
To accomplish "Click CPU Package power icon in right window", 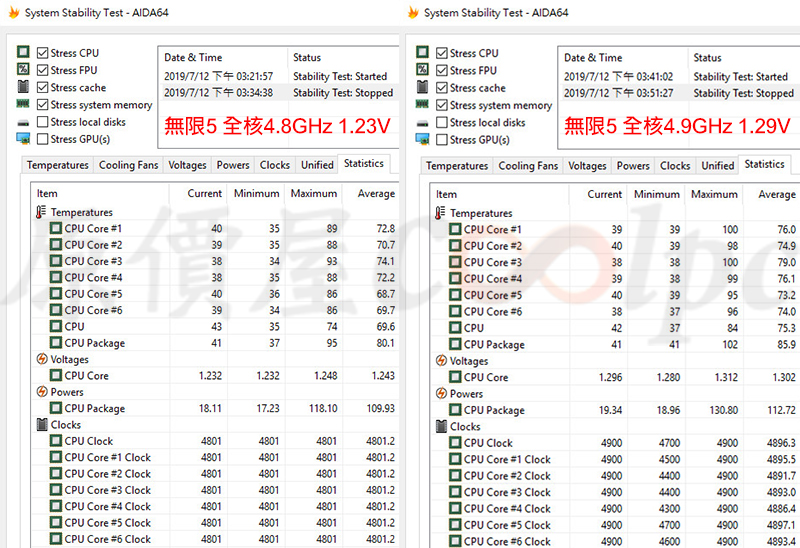I will (455, 410).
